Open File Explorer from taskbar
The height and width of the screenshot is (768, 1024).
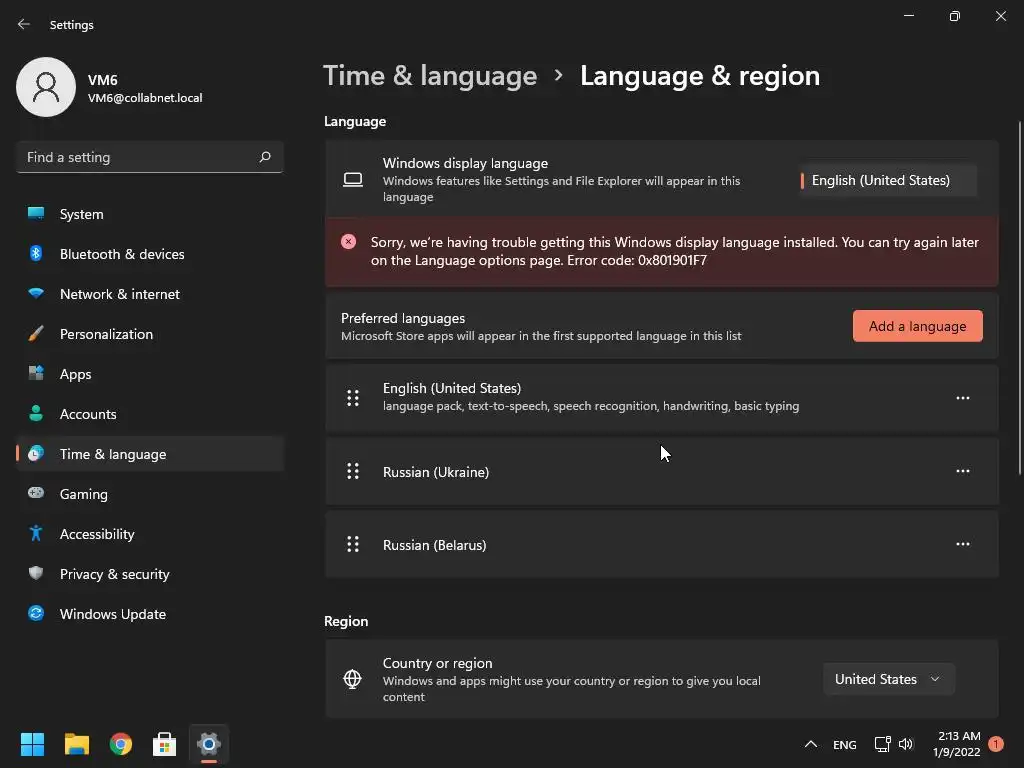click(x=76, y=744)
